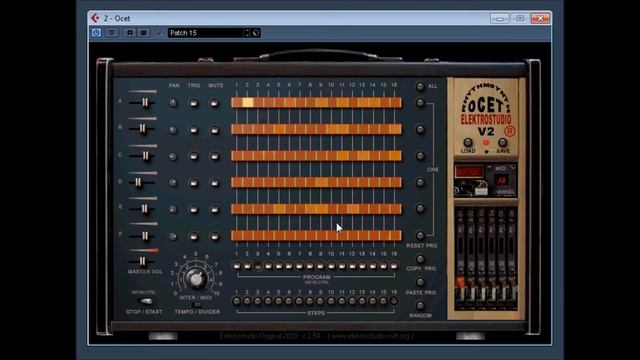Toggle the STOP / START switch
Screen dimensions: 640x360
pyautogui.click(x=146, y=301)
